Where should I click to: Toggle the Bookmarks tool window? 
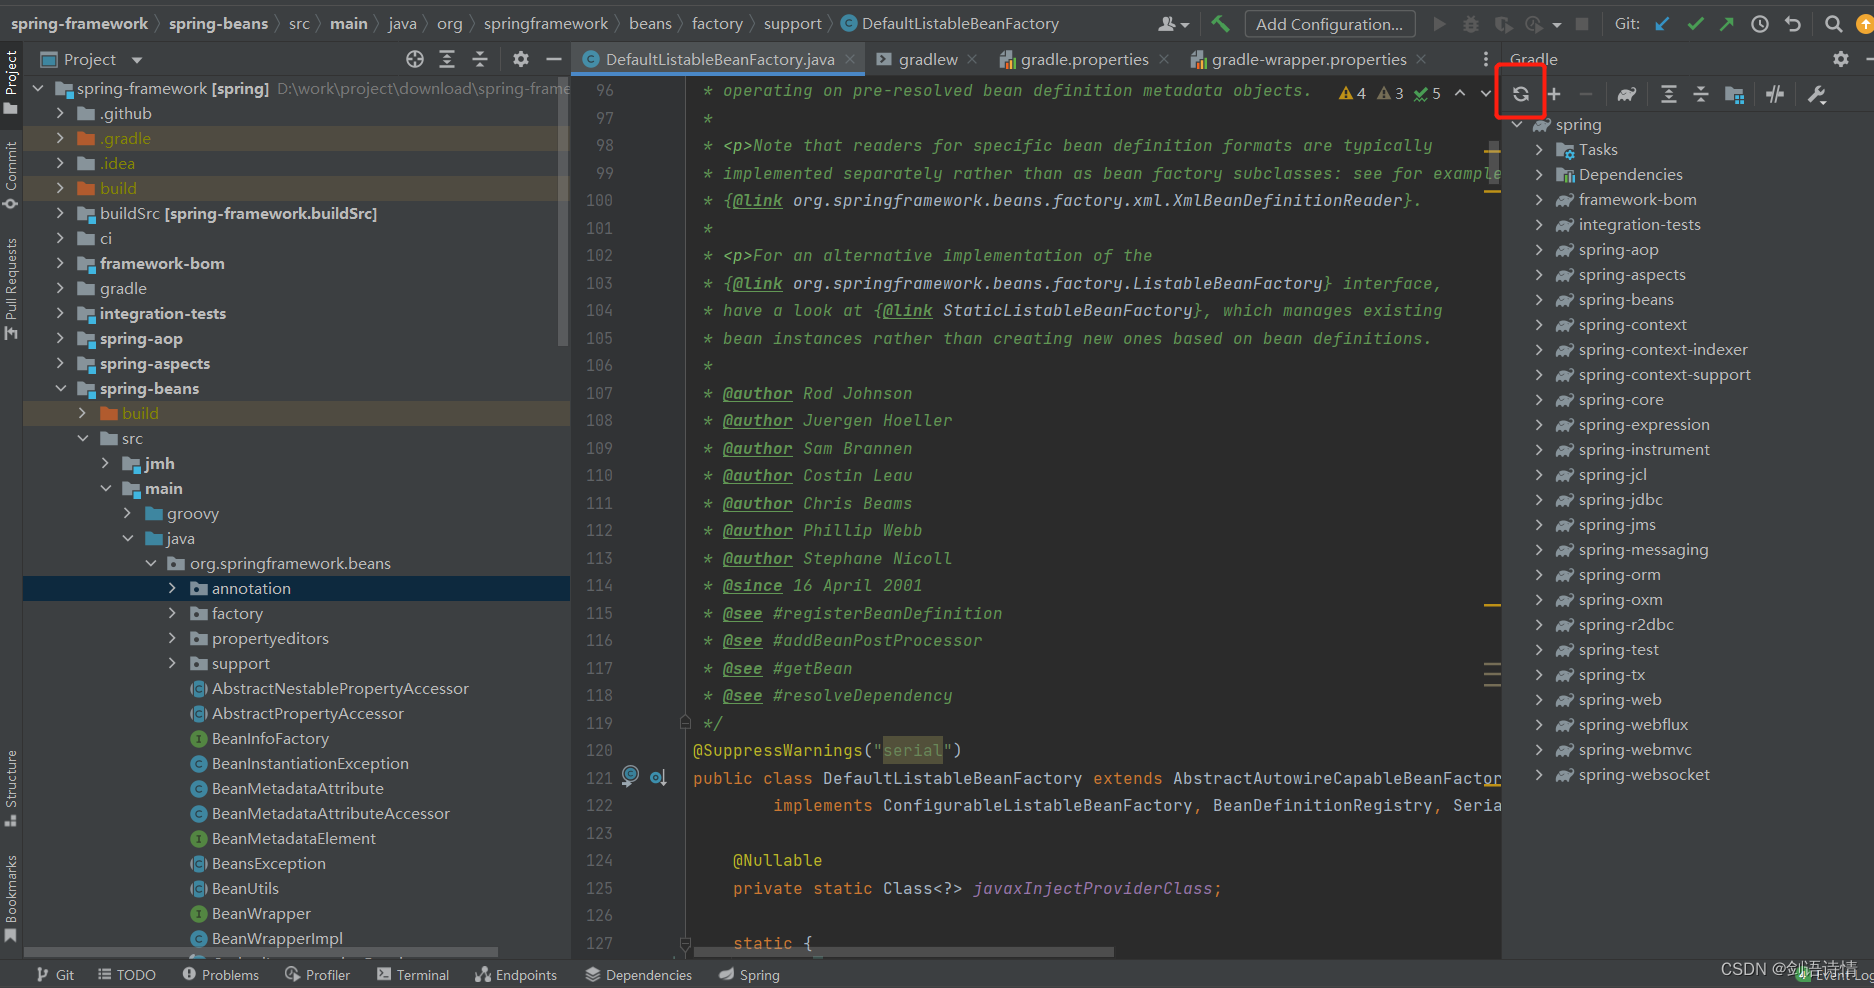click(11, 898)
